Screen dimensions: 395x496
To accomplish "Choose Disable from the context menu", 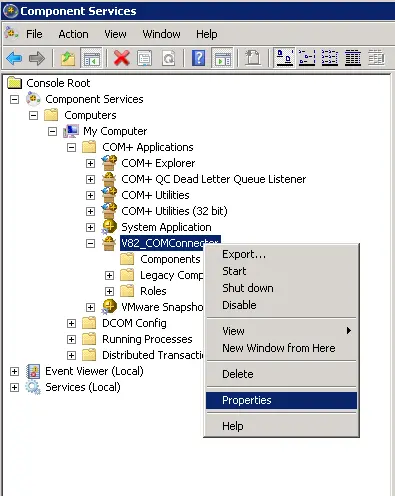I will 281,305.
